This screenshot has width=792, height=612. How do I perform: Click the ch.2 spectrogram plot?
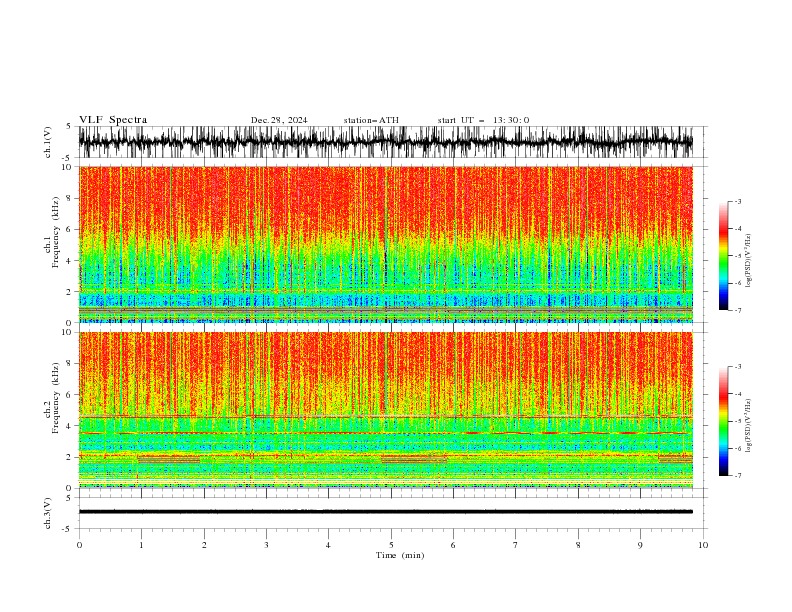tap(386, 410)
